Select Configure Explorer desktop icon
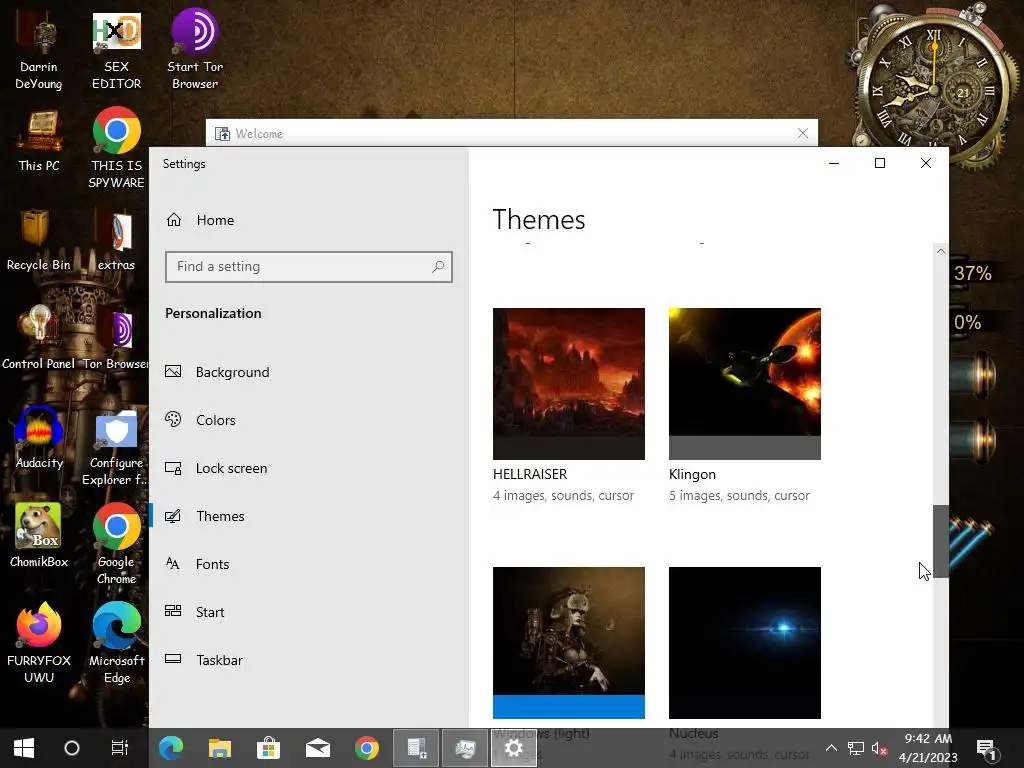Image resolution: width=1024 pixels, height=768 pixels. pos(116,448)
